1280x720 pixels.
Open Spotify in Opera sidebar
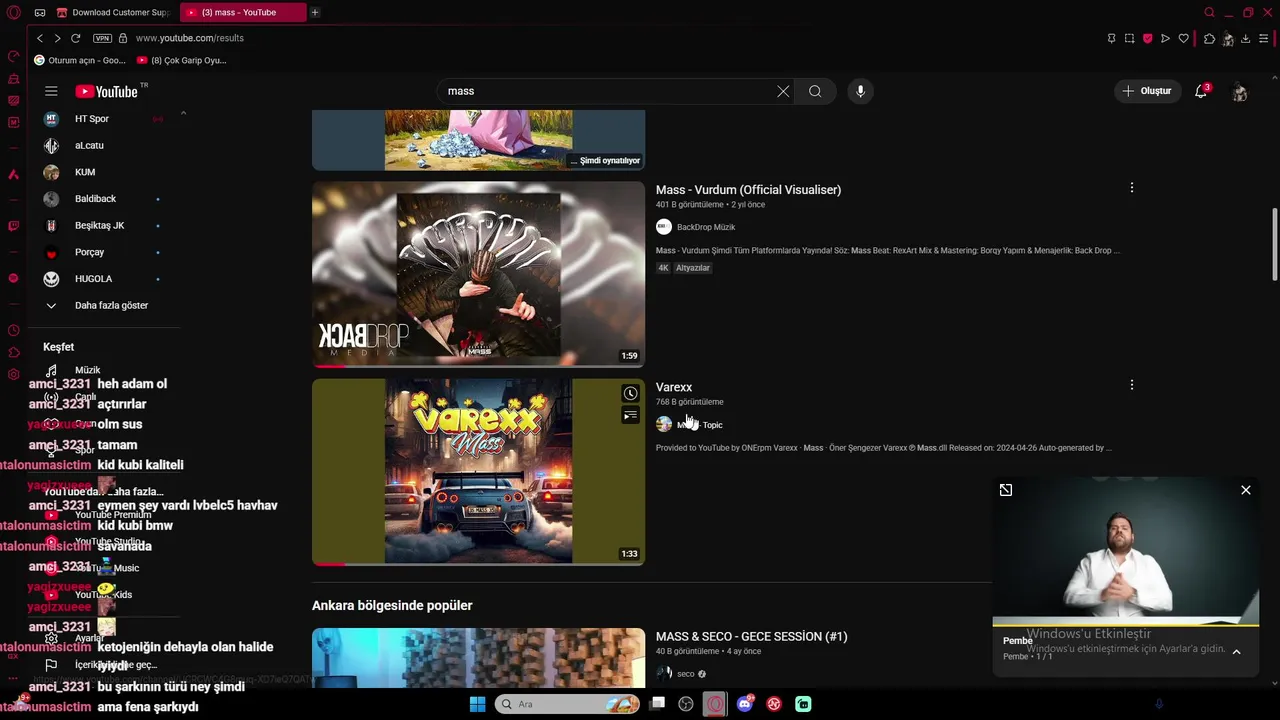click(13, 278)
